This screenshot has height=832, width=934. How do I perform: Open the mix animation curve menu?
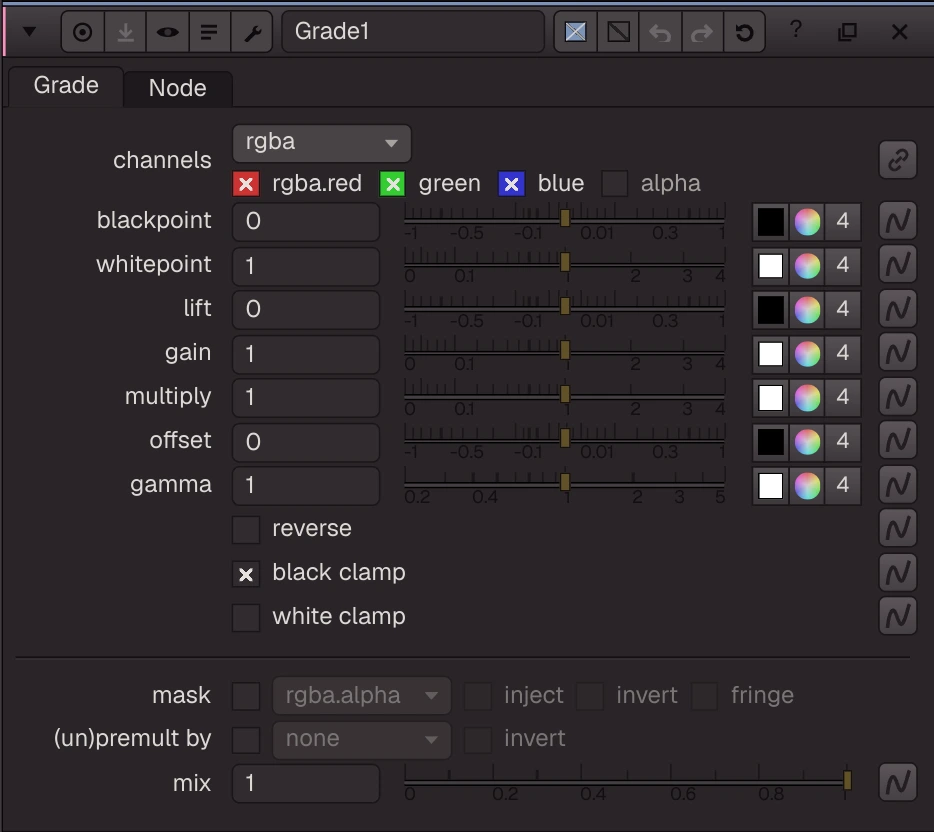tap(898, 783)
